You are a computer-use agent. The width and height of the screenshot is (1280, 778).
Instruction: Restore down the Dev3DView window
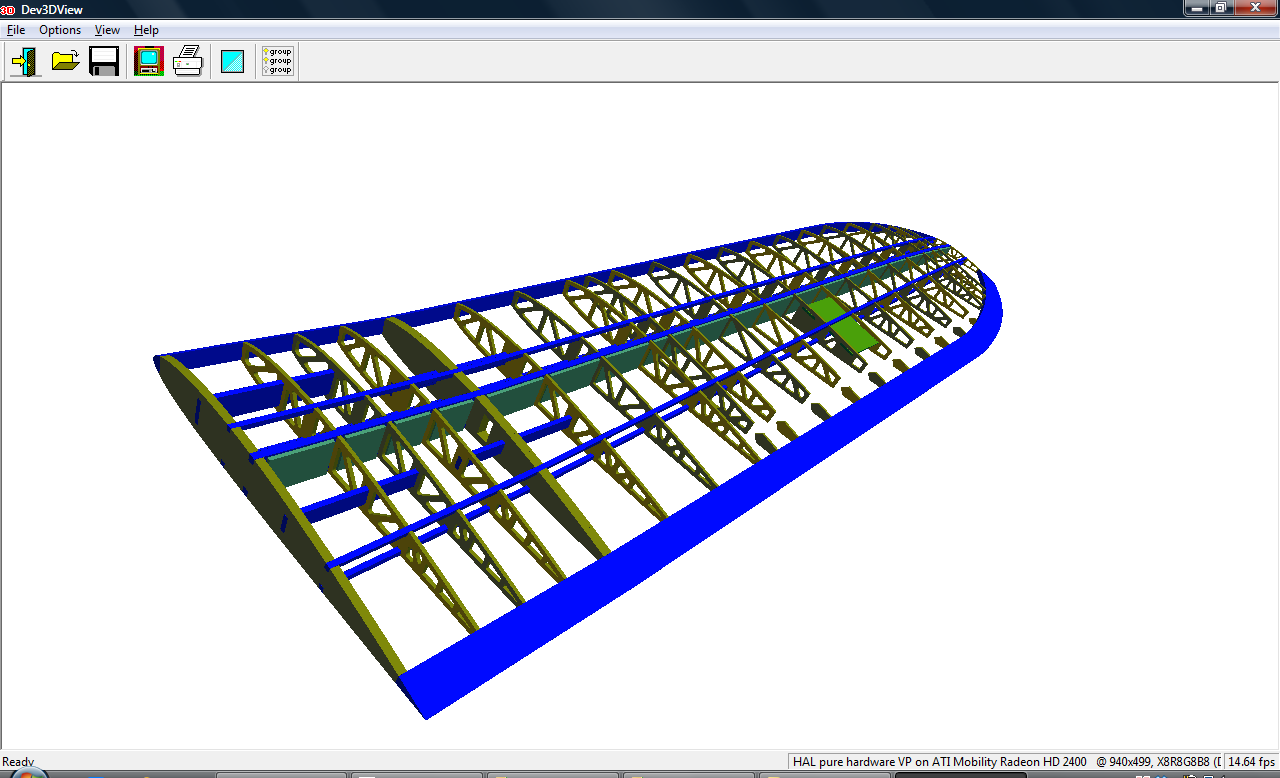pos(1221,8)
